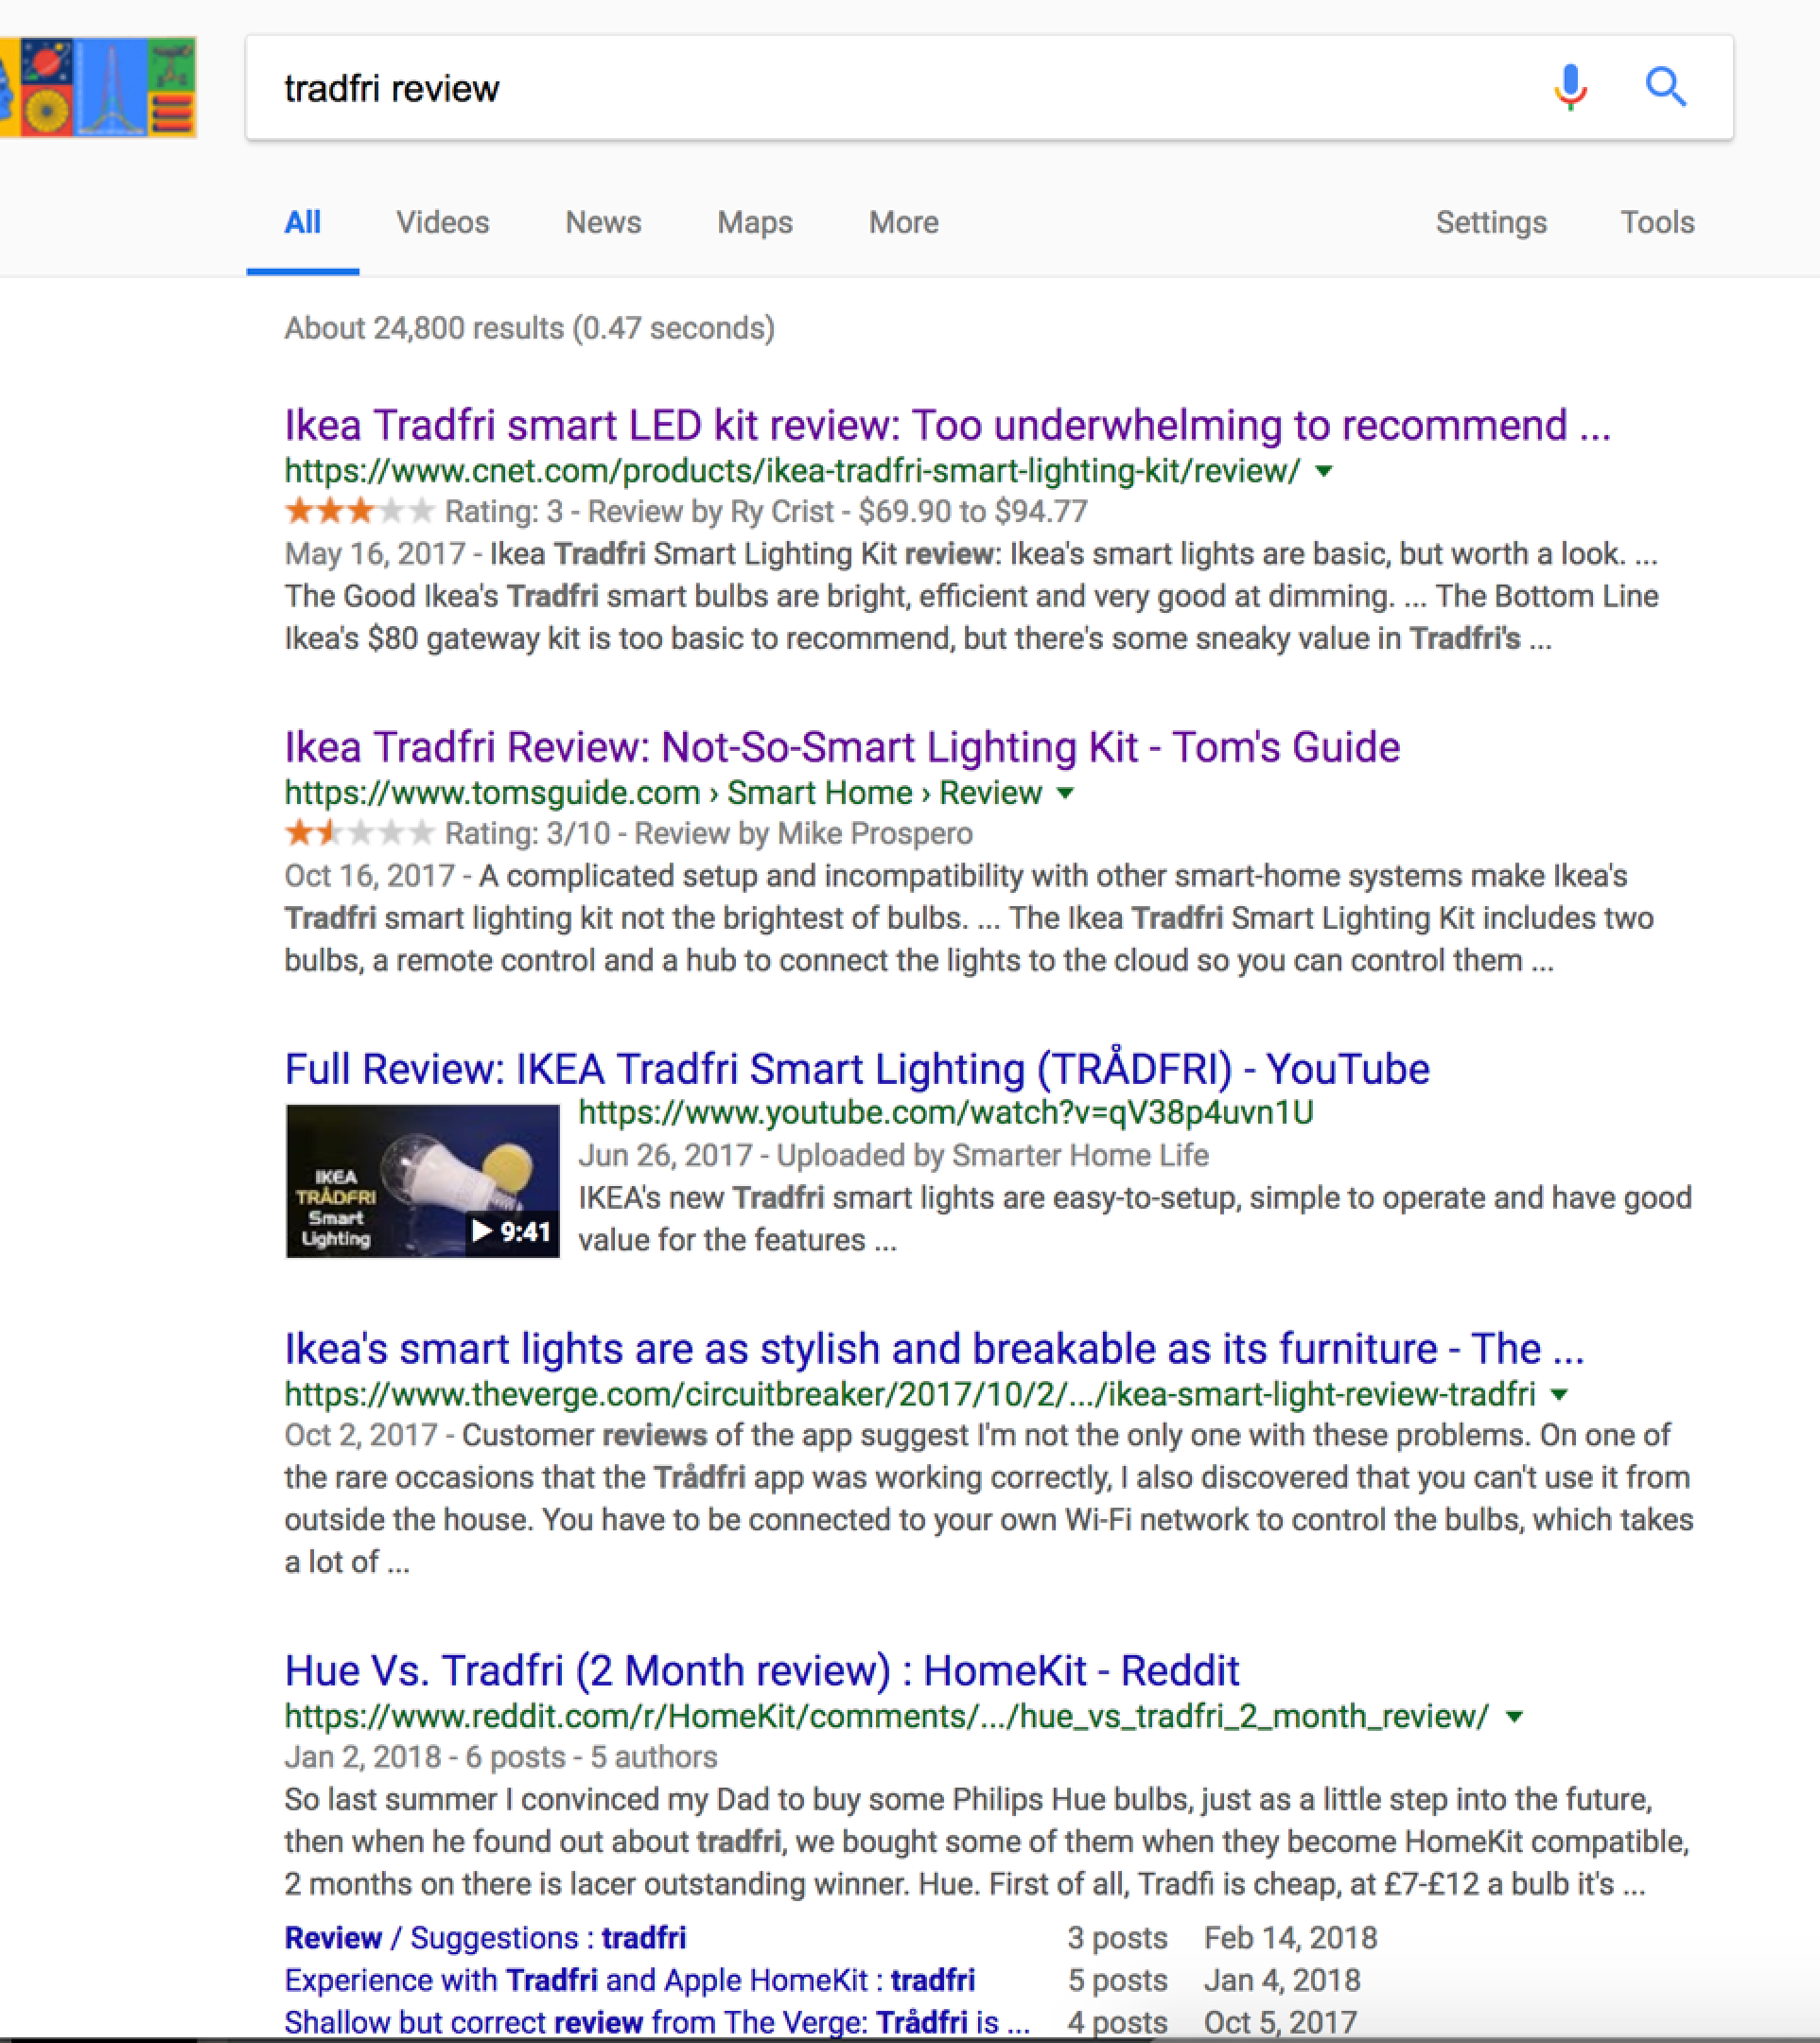This screenshot has height=2043, width=1820.
Task: Open search Settings
Action: (1490, 222)
